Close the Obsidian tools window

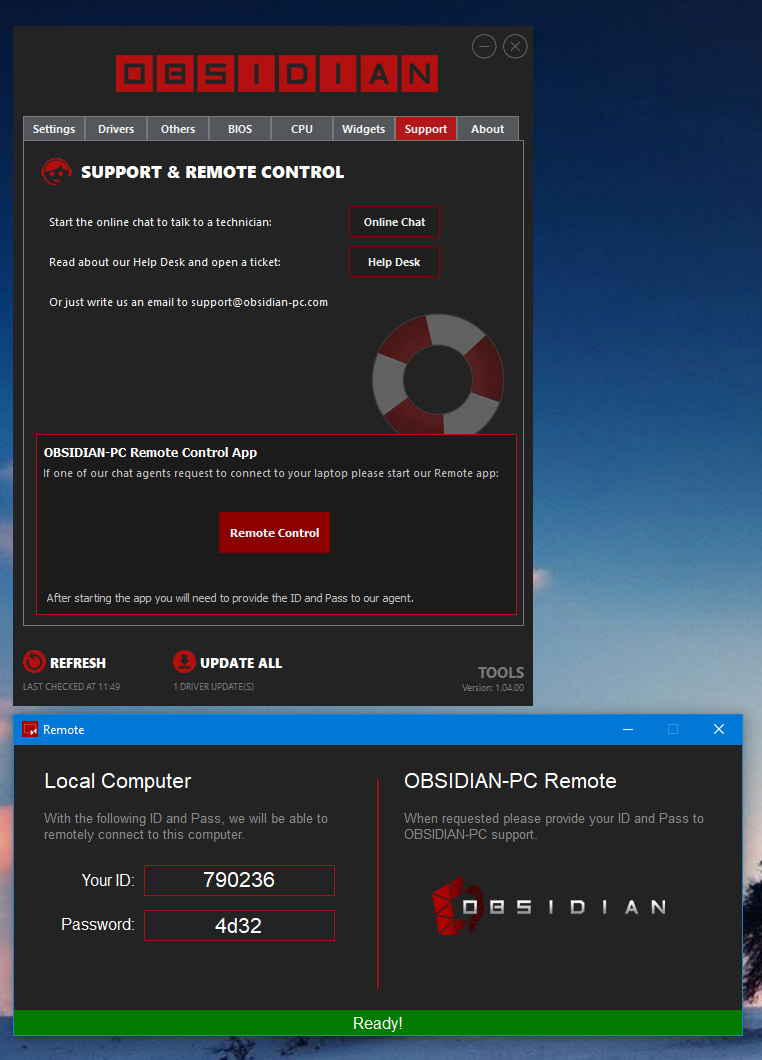pos(515,46)
